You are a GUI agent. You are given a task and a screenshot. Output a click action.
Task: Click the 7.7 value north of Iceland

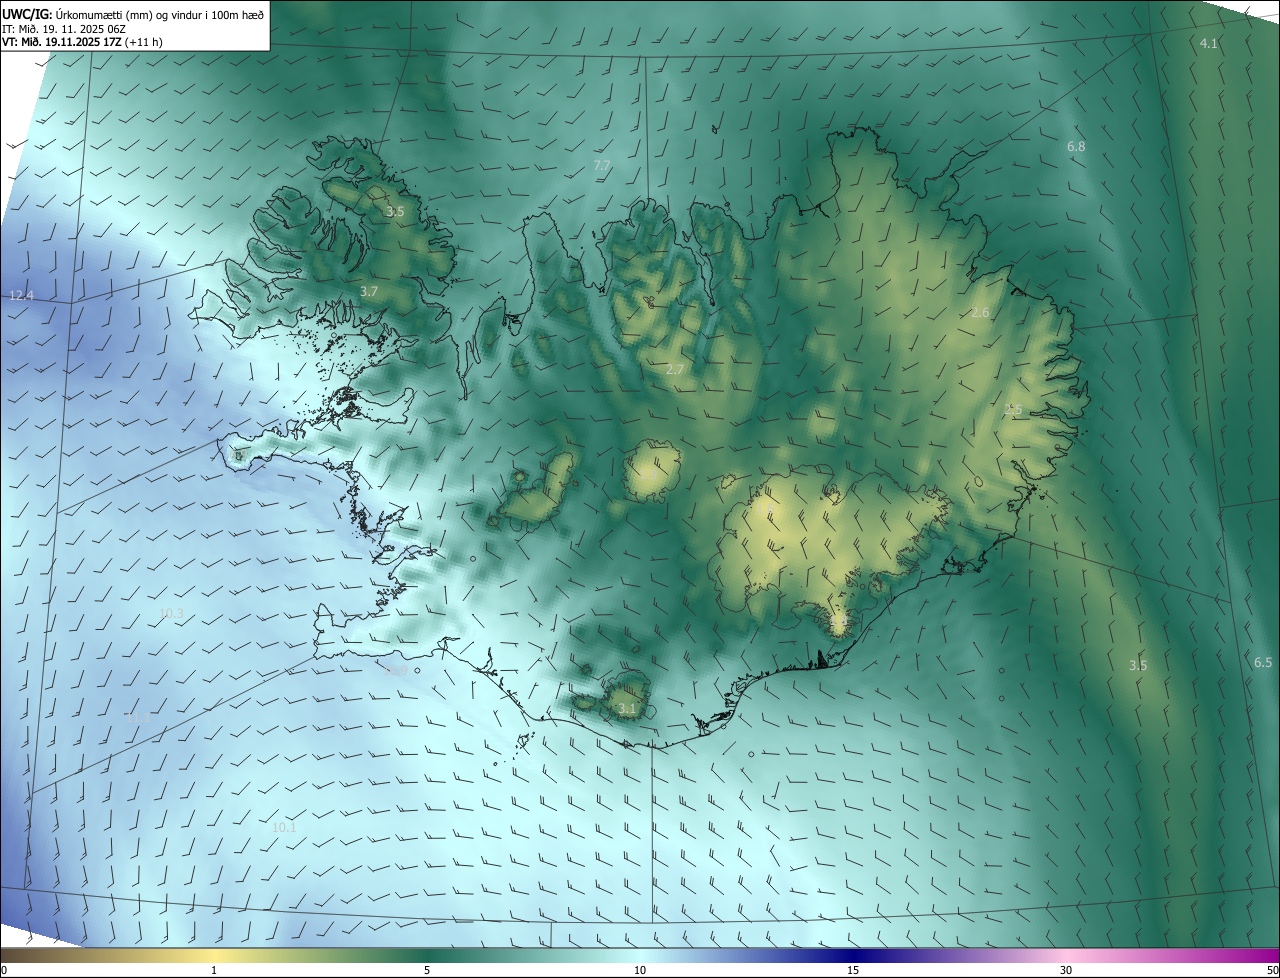(x=602, y=165)
